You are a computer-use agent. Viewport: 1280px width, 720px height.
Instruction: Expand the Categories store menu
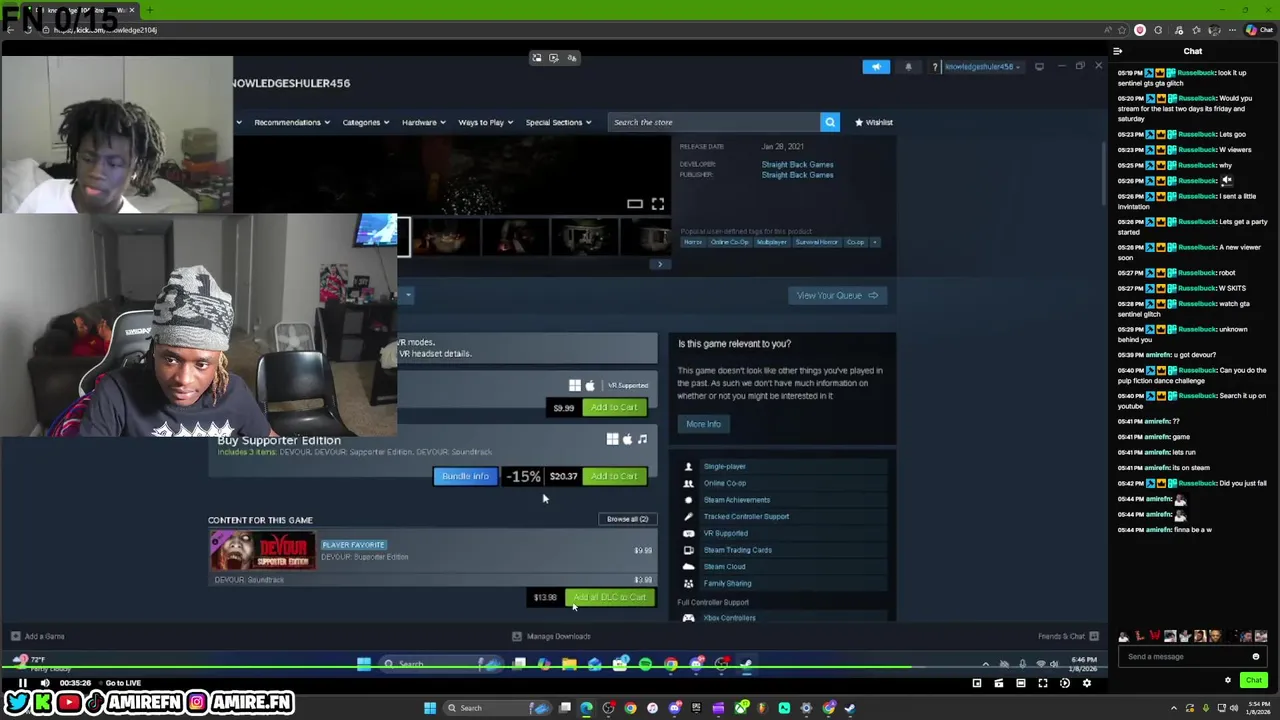coord(366,122)
